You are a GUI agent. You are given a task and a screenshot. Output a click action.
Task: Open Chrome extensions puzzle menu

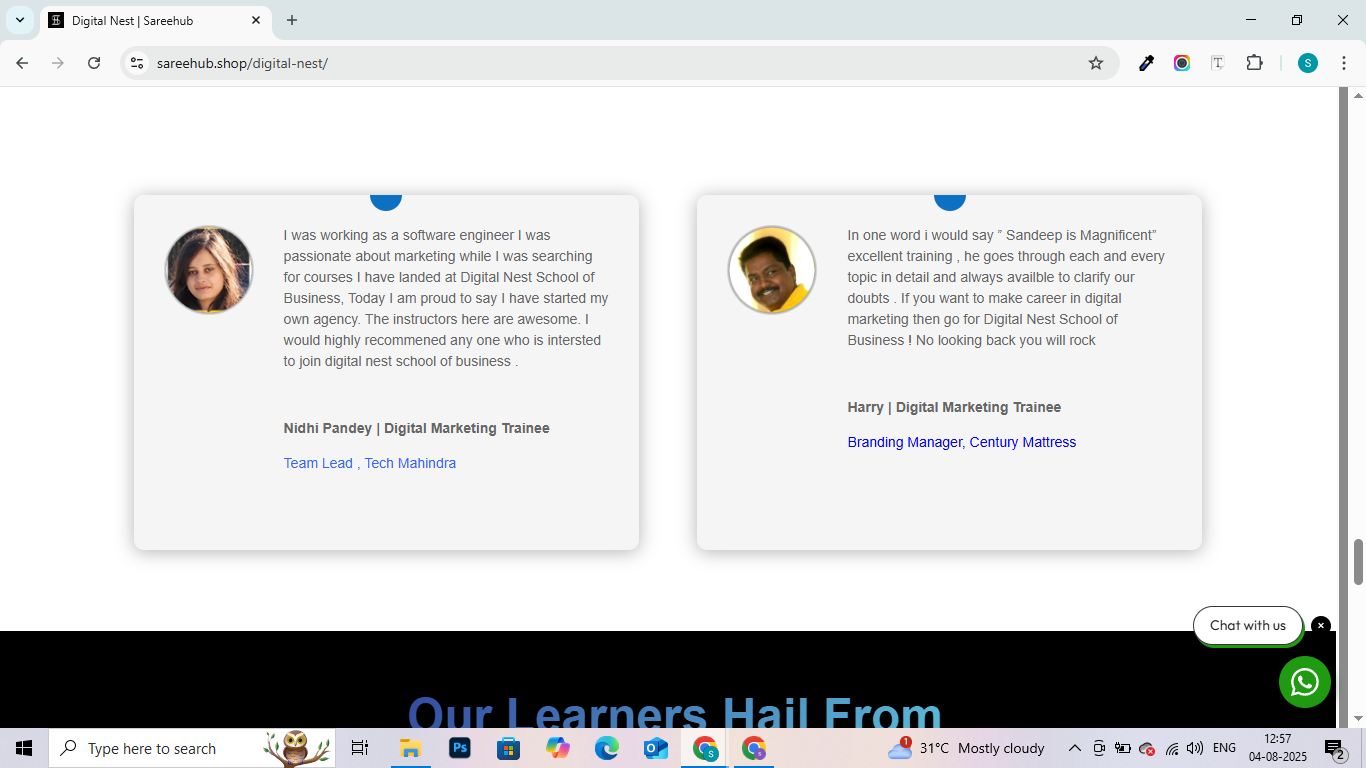point(1254,63)
